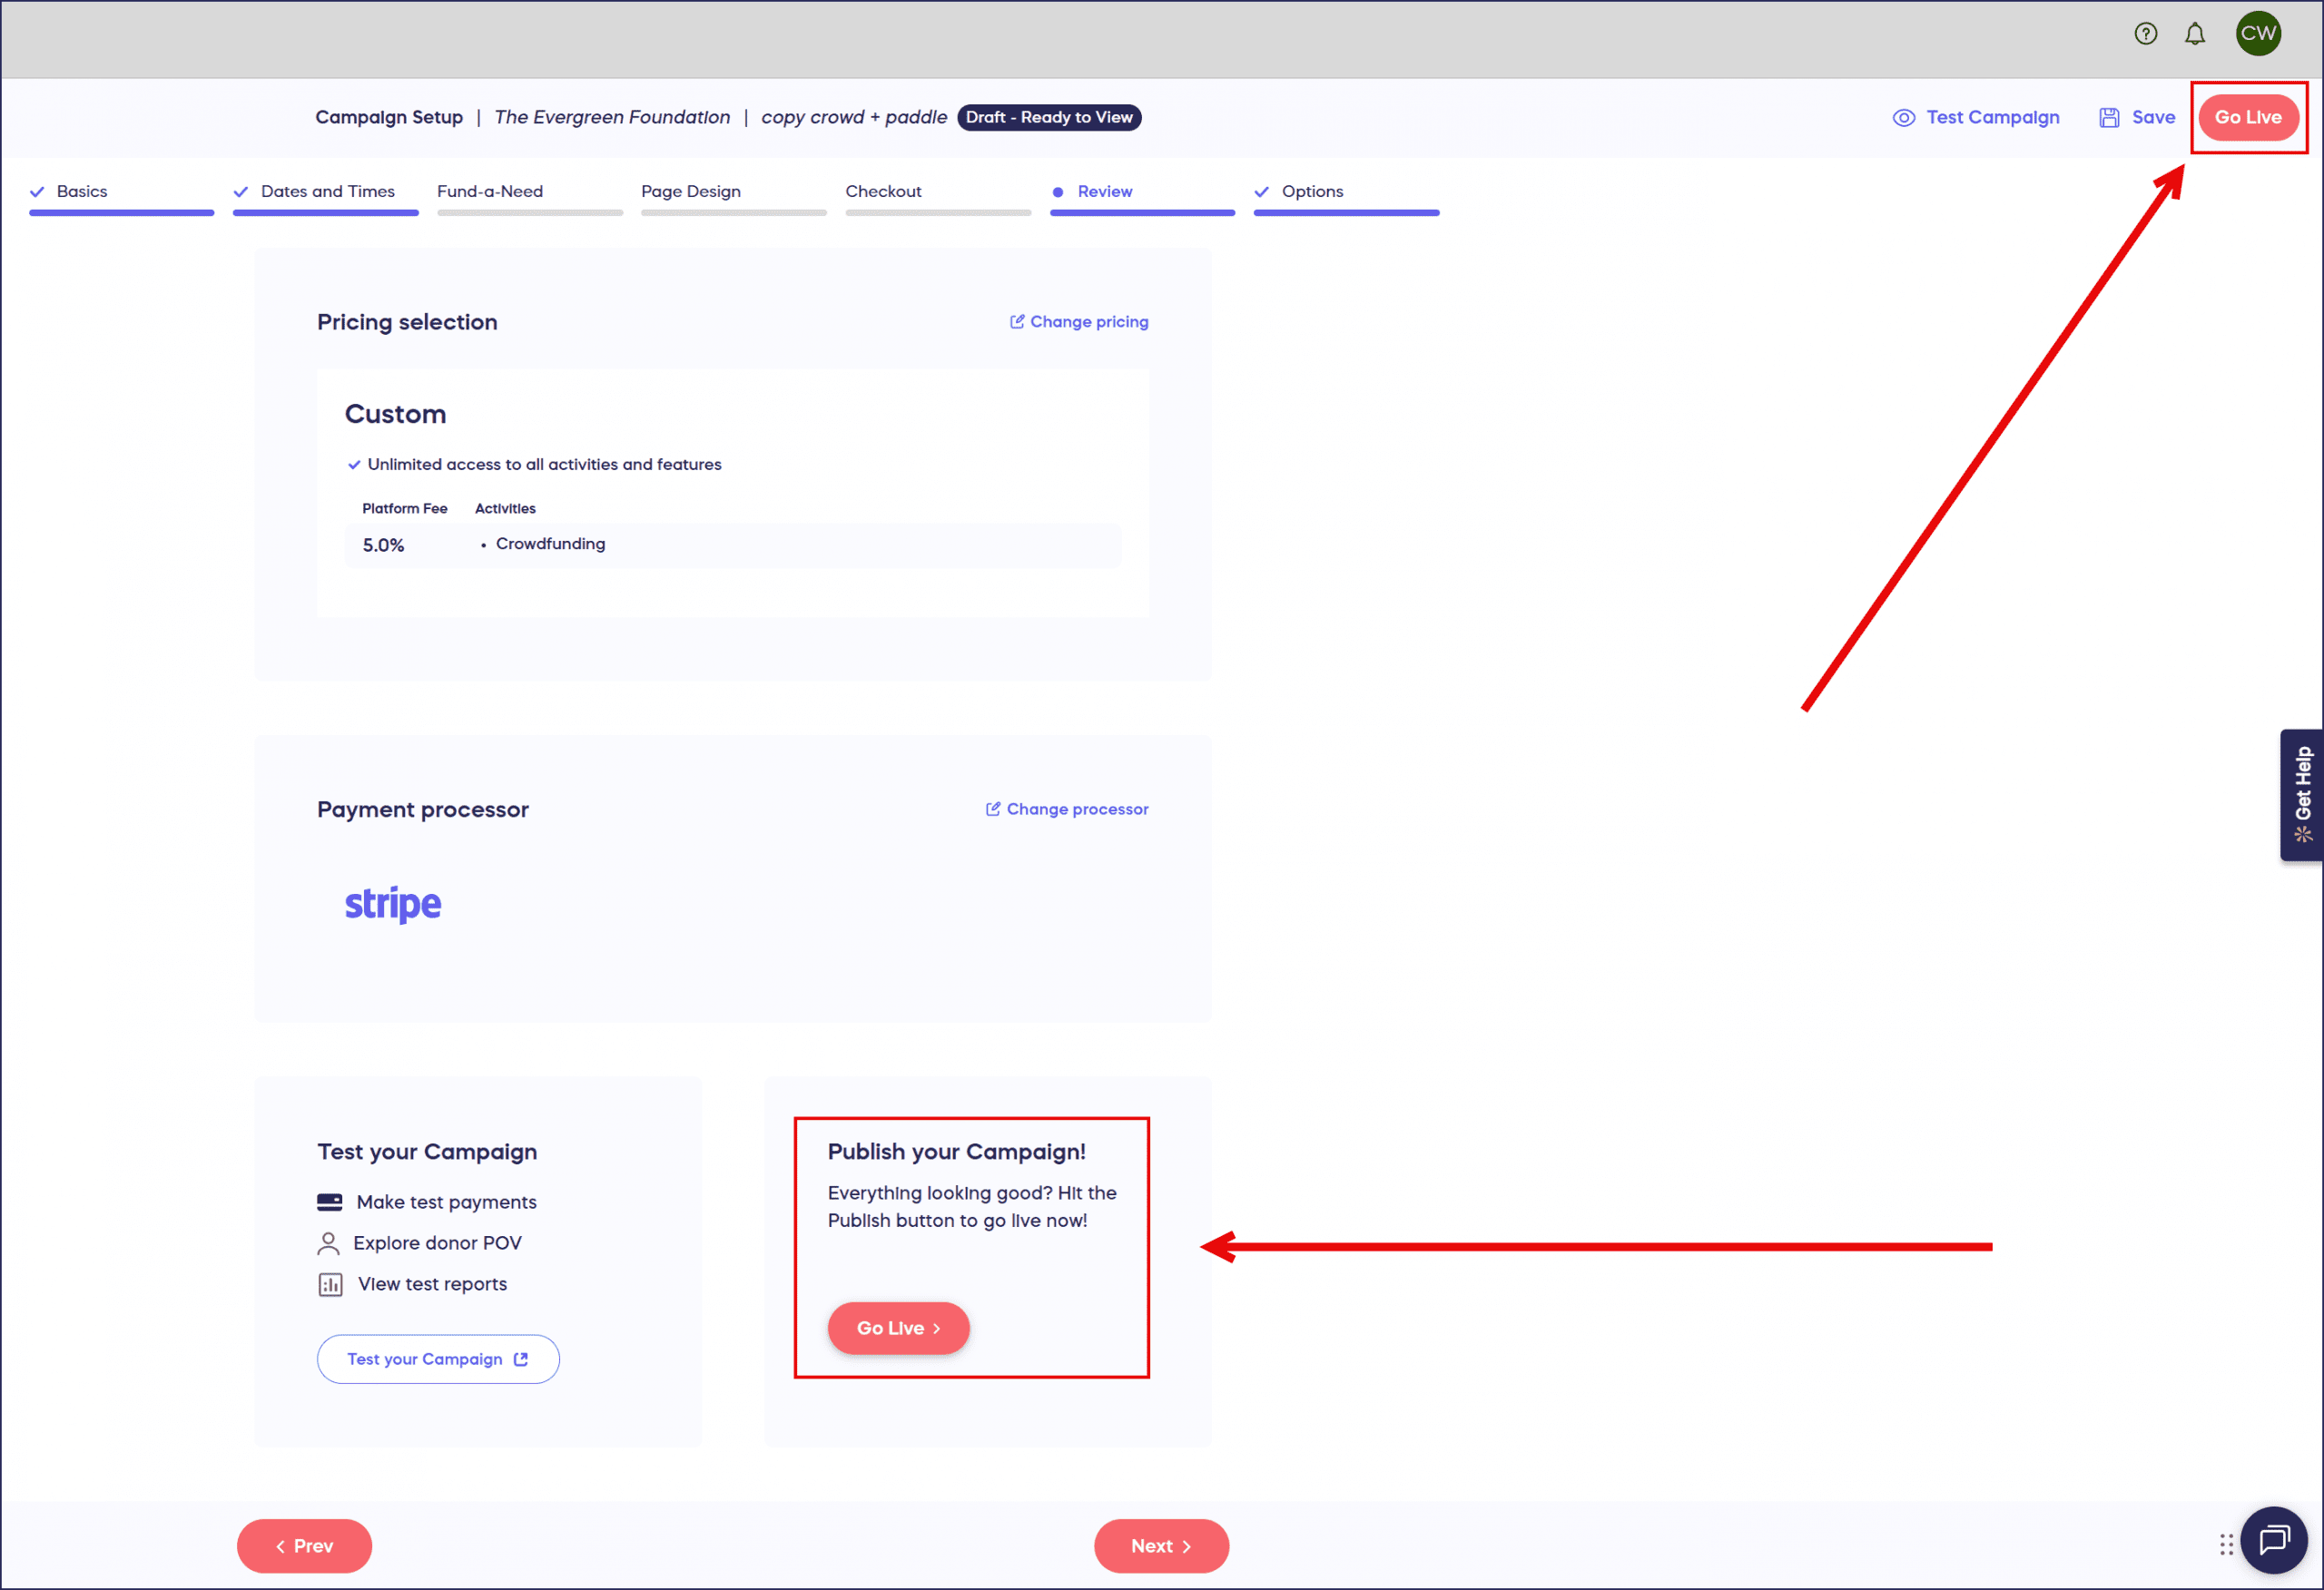Open the chat bubble widget
2324x1590 pixels.
[x=2273, y=1540]
